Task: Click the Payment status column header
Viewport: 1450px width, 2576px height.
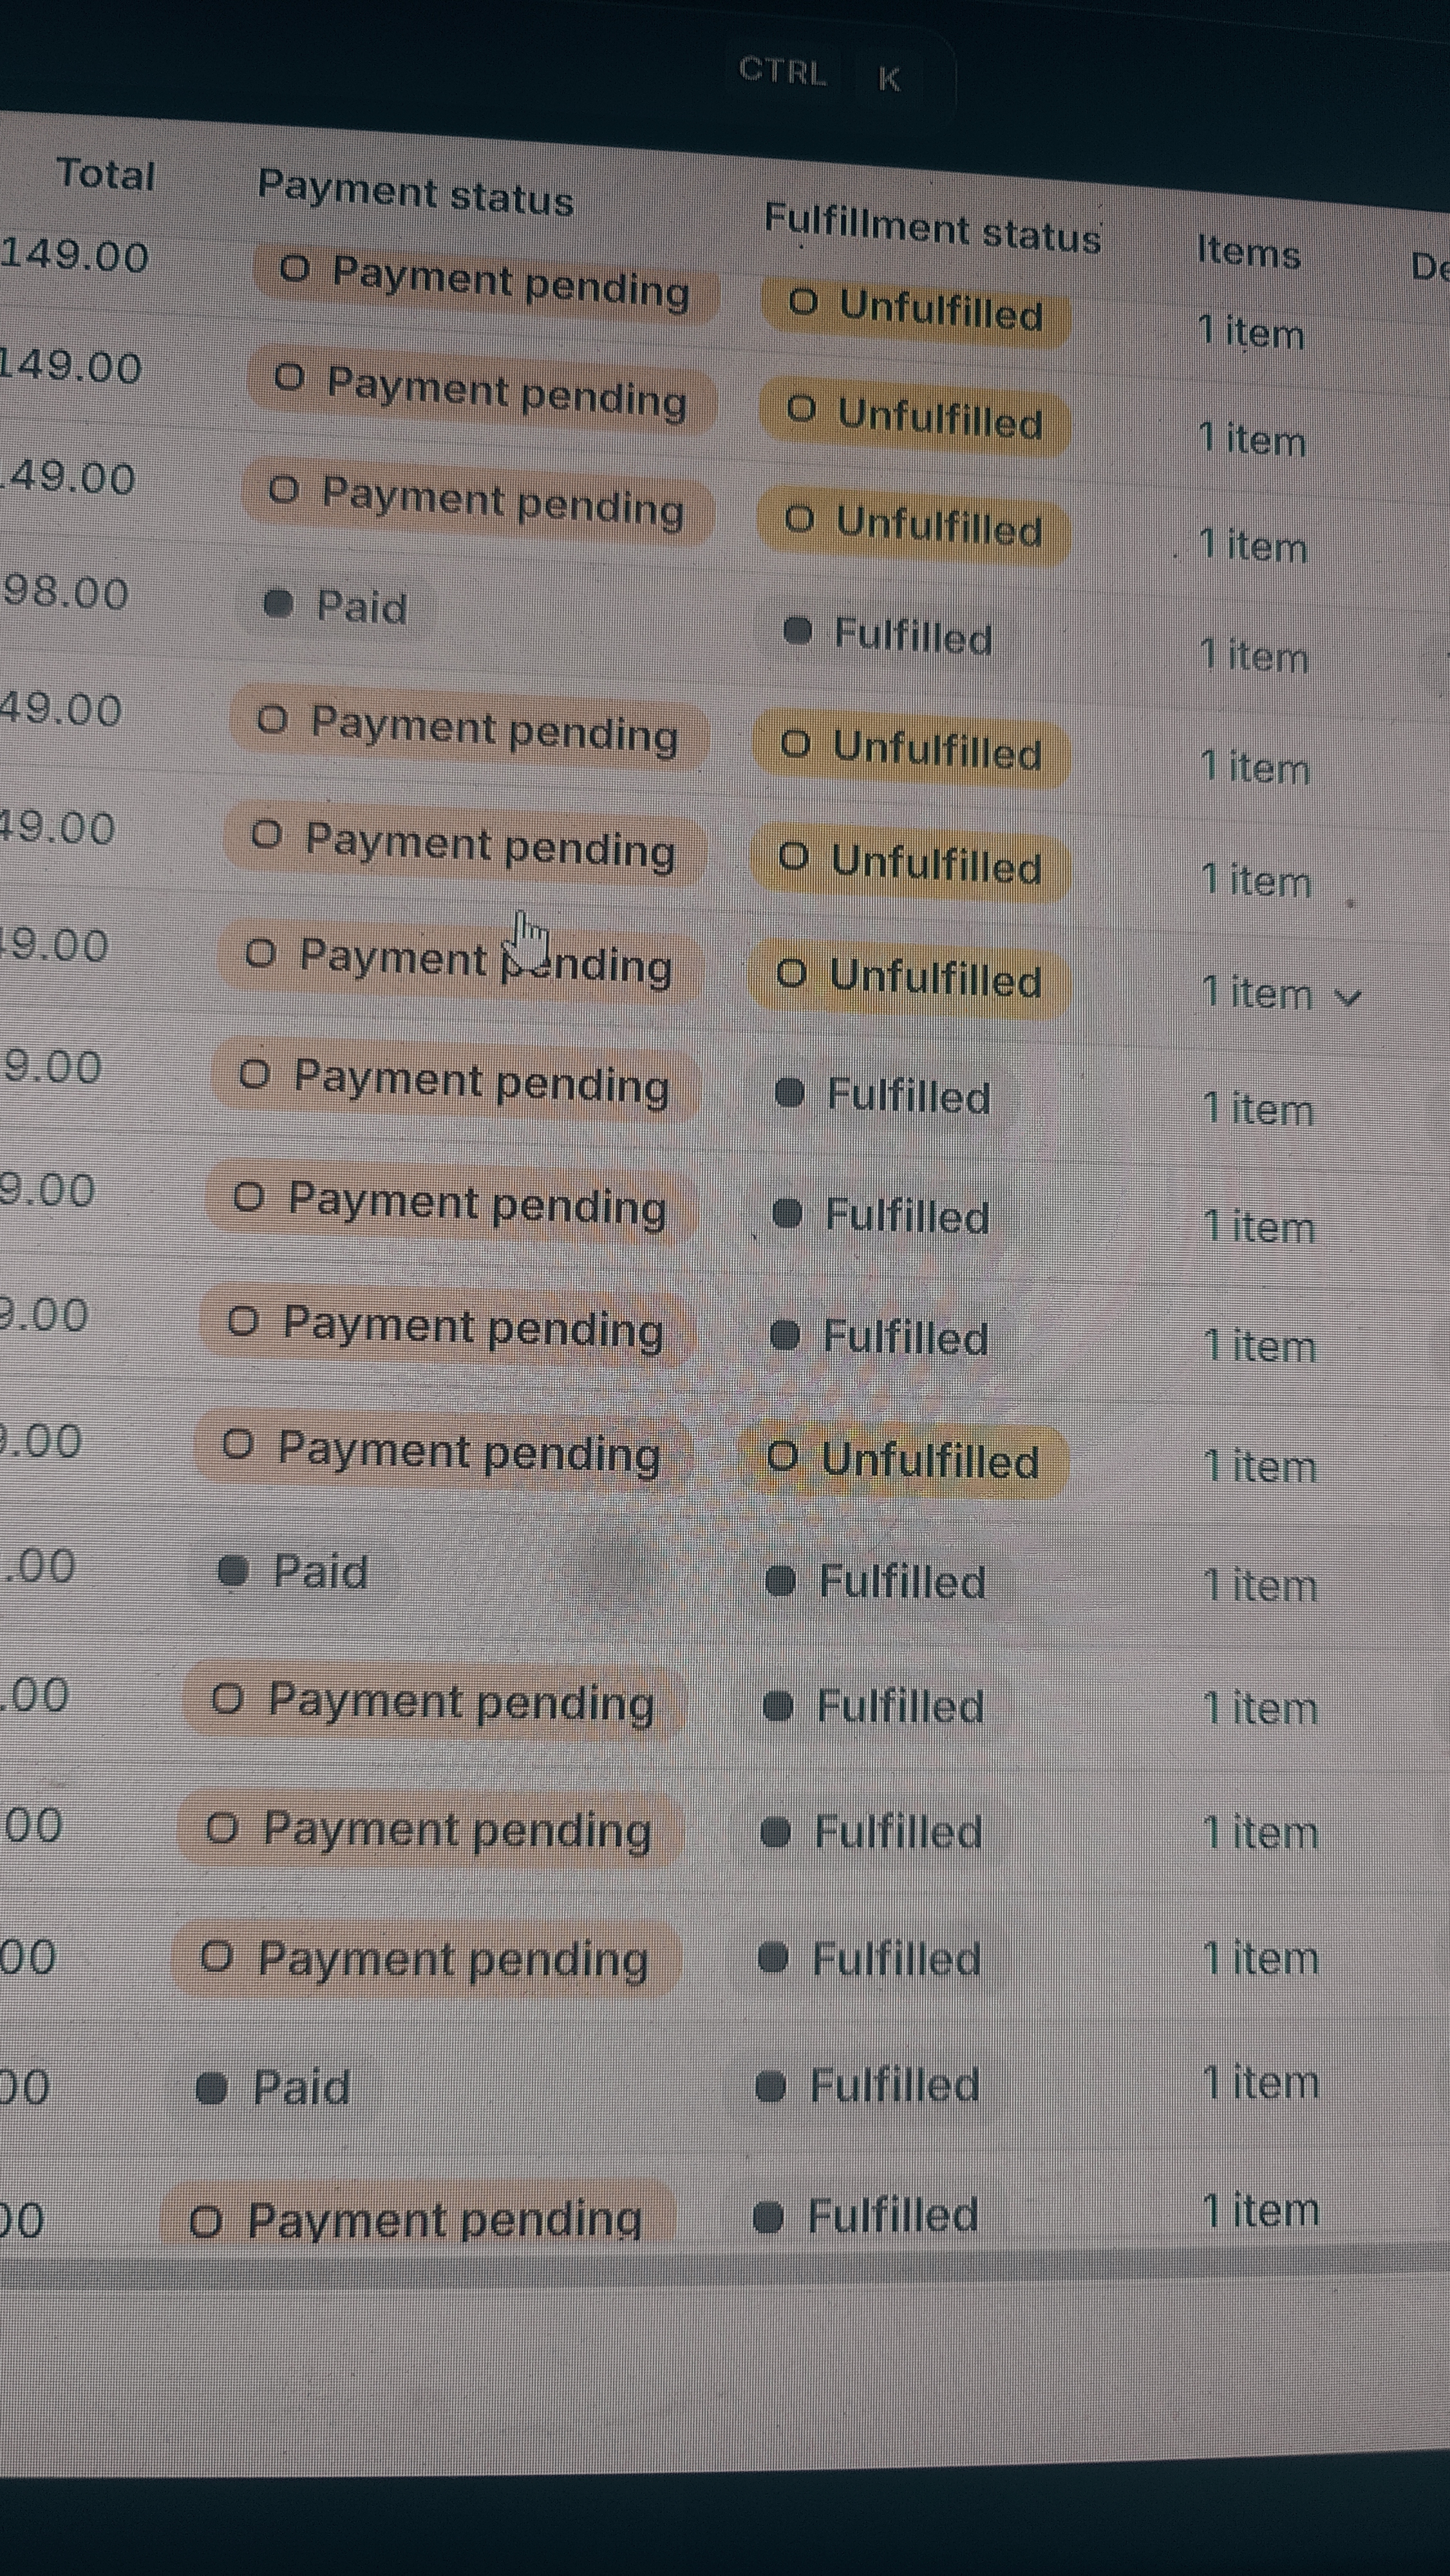Action: point(415,192)
